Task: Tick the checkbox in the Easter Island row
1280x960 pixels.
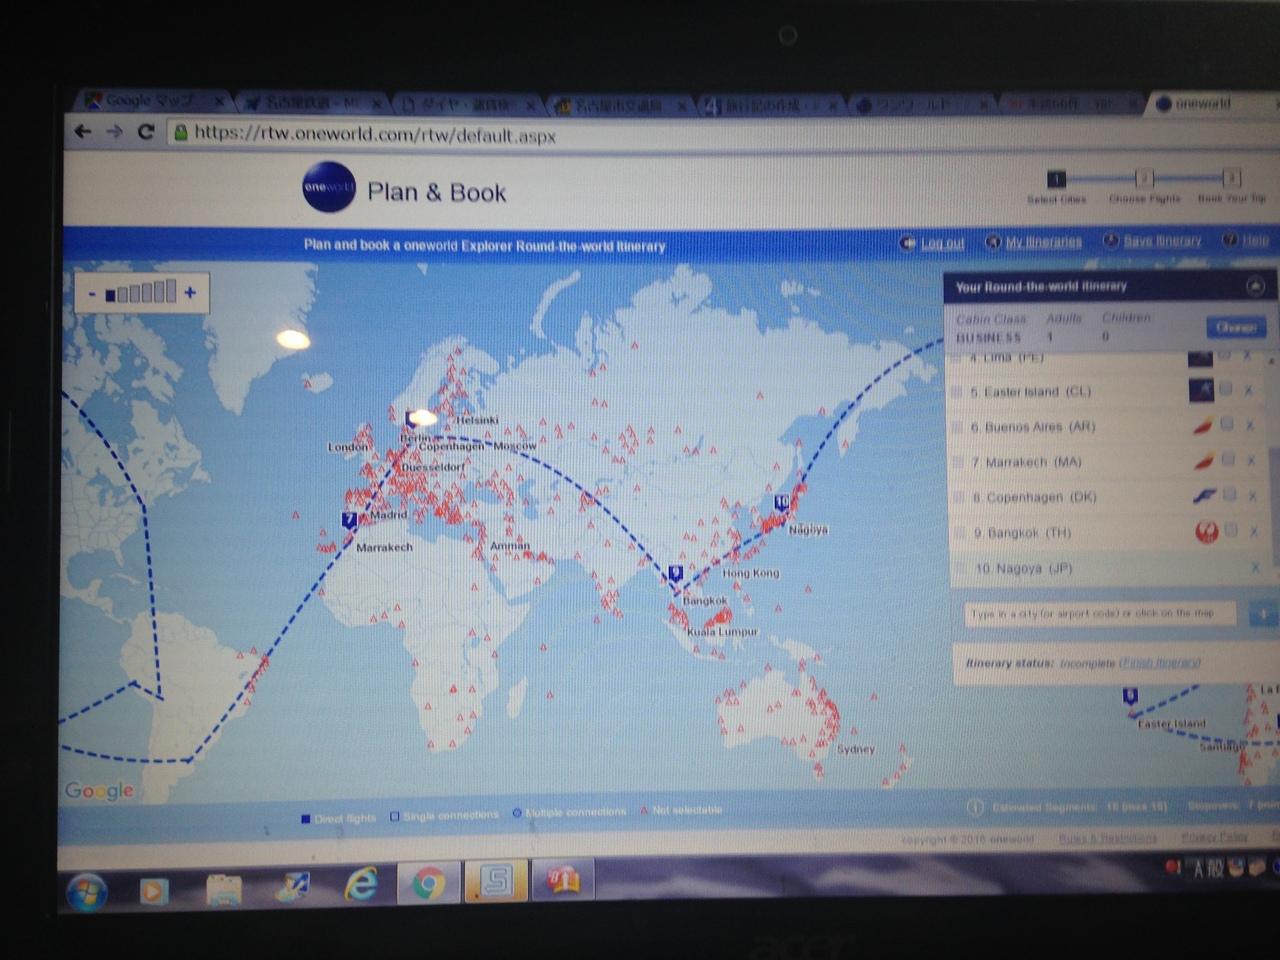Action: point(1226,389)
